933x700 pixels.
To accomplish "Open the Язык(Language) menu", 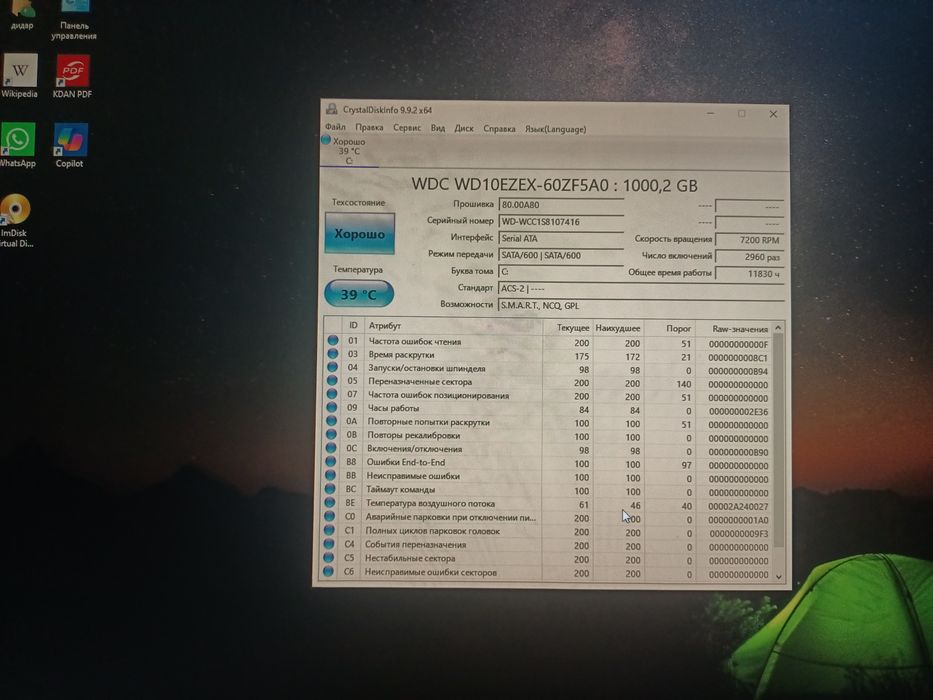I will [x=555, y=129].
